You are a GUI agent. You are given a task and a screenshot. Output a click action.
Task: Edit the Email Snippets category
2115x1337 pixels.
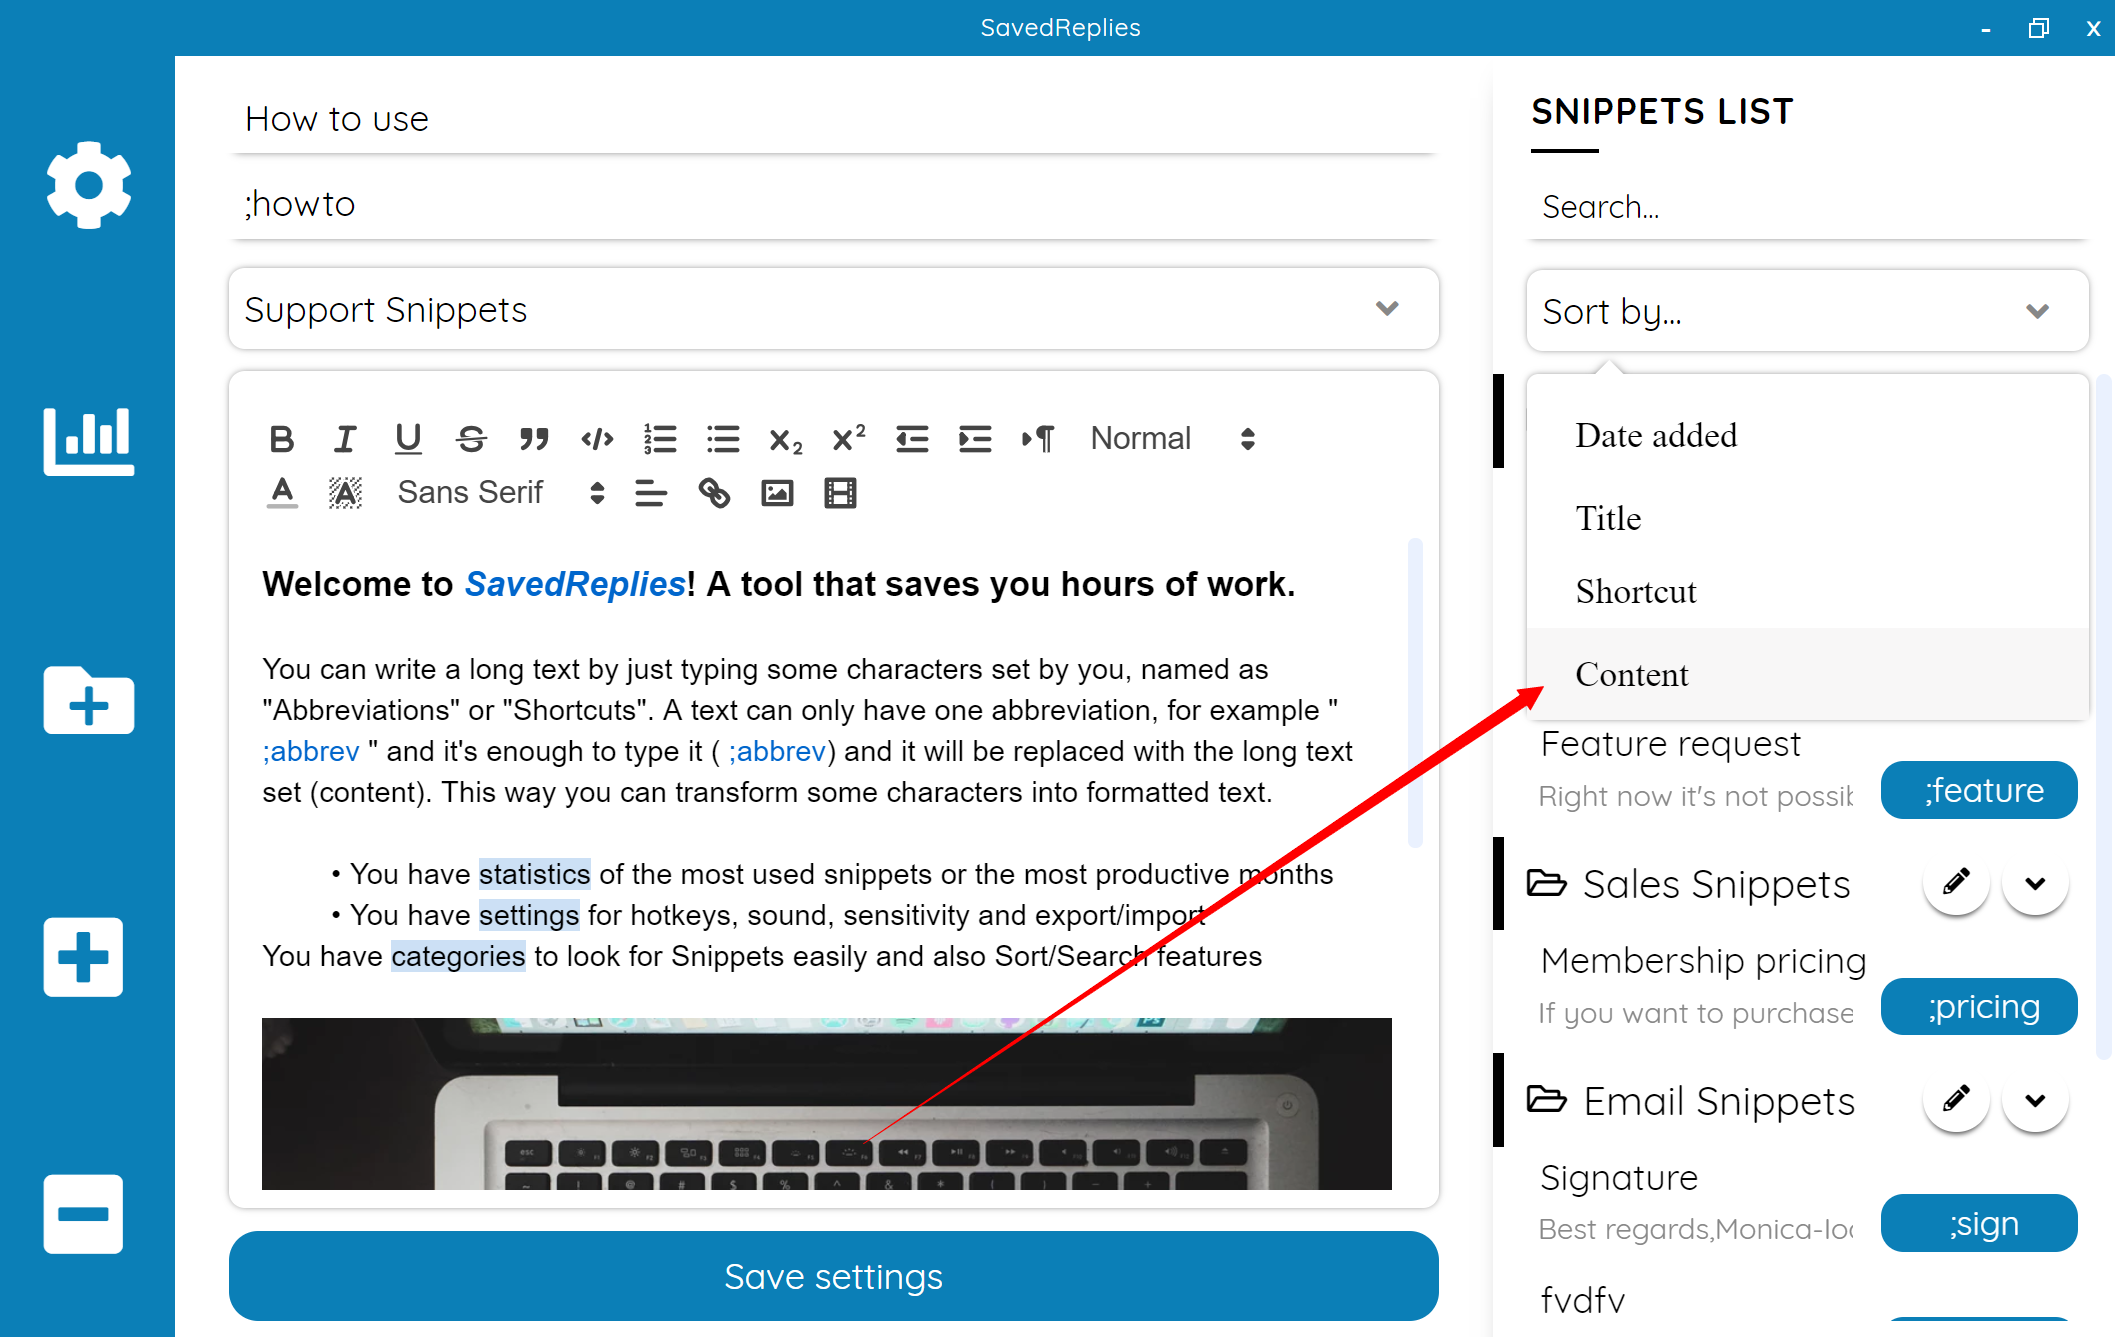tap(1956, 1100)
